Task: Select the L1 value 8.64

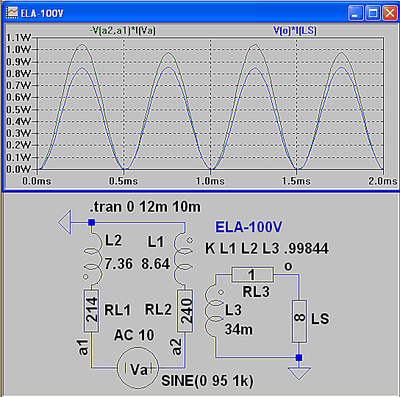Action: (156, 264)
